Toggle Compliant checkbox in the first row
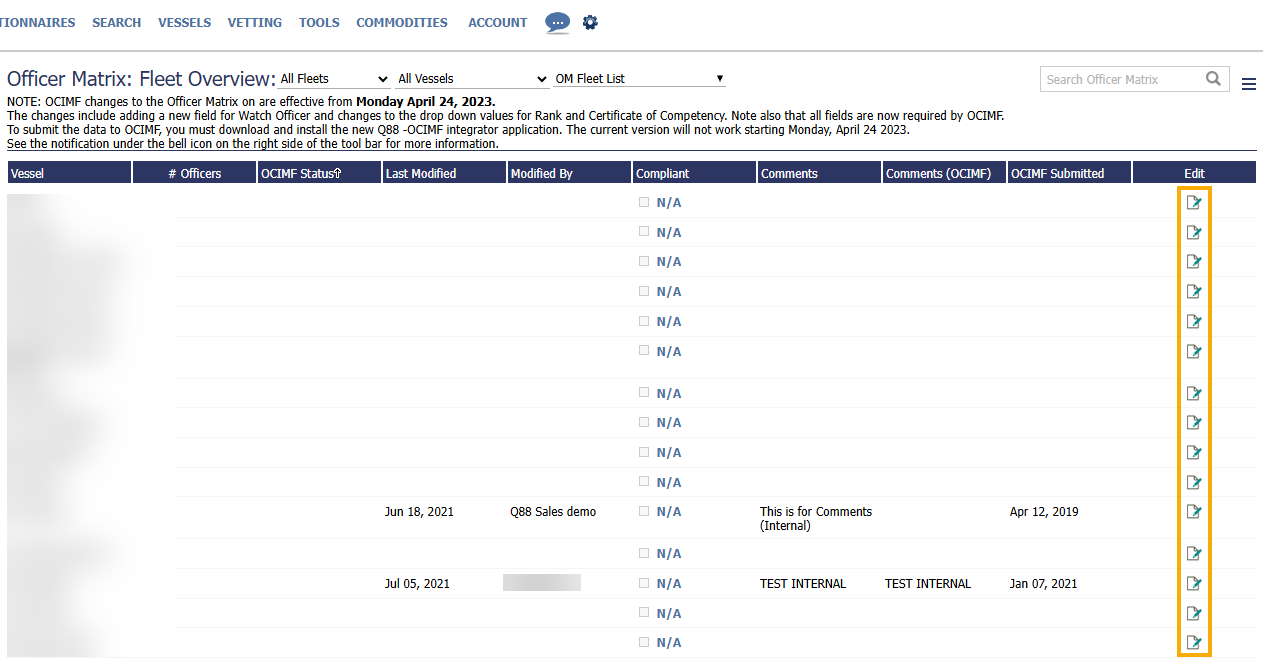The height and width of the screenshot is (672, 1263). point(644,202)
